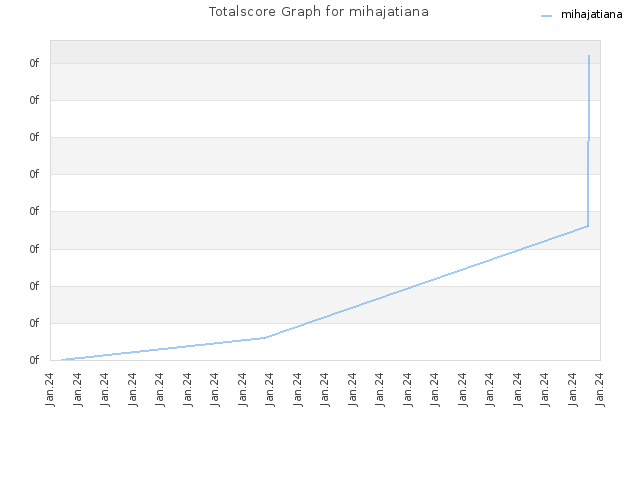The height and width of the screenshot is (480, 640).
Task: Click the blue legend line marker
Action: 547,16
